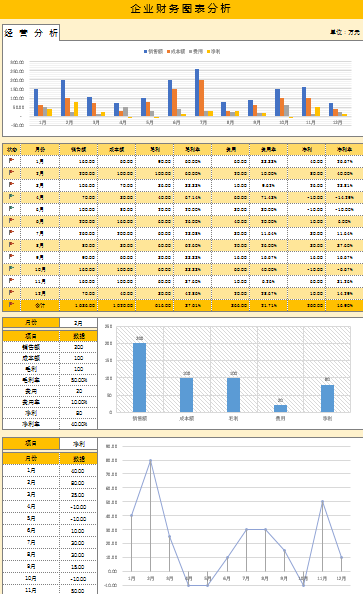Click the 2月 value 80.00 in the 净利 table
Image resolution: width=363 pixels, height=594 pixels.
(x=78, y=483)
